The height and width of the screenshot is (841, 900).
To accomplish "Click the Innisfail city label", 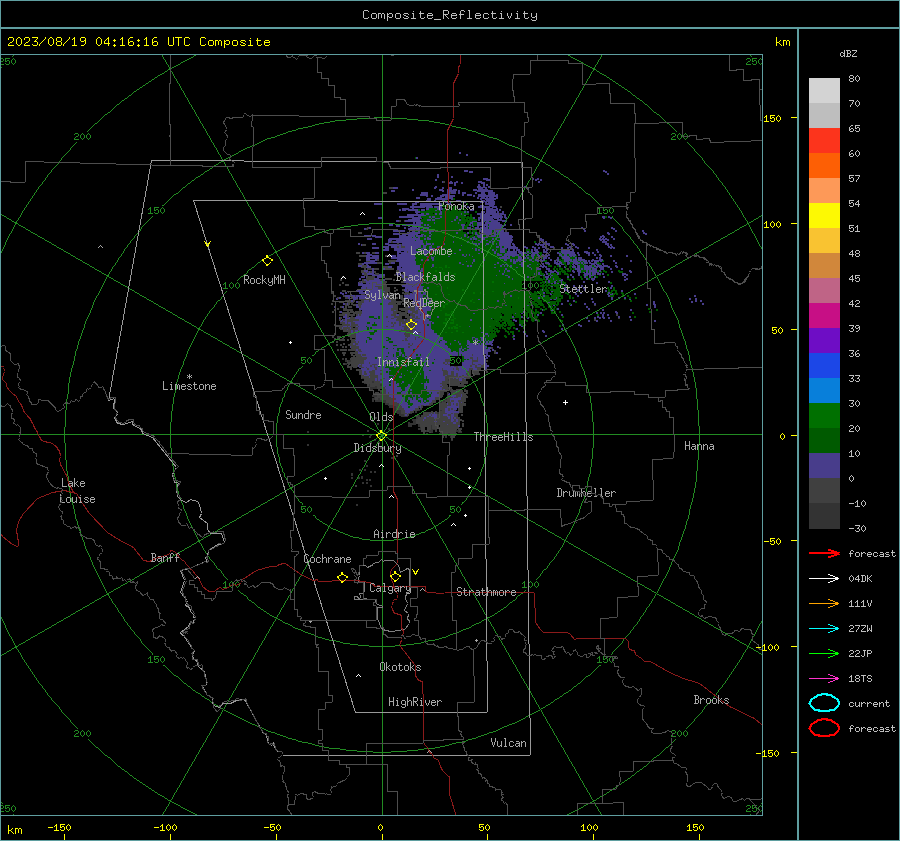I will point(403,362).
